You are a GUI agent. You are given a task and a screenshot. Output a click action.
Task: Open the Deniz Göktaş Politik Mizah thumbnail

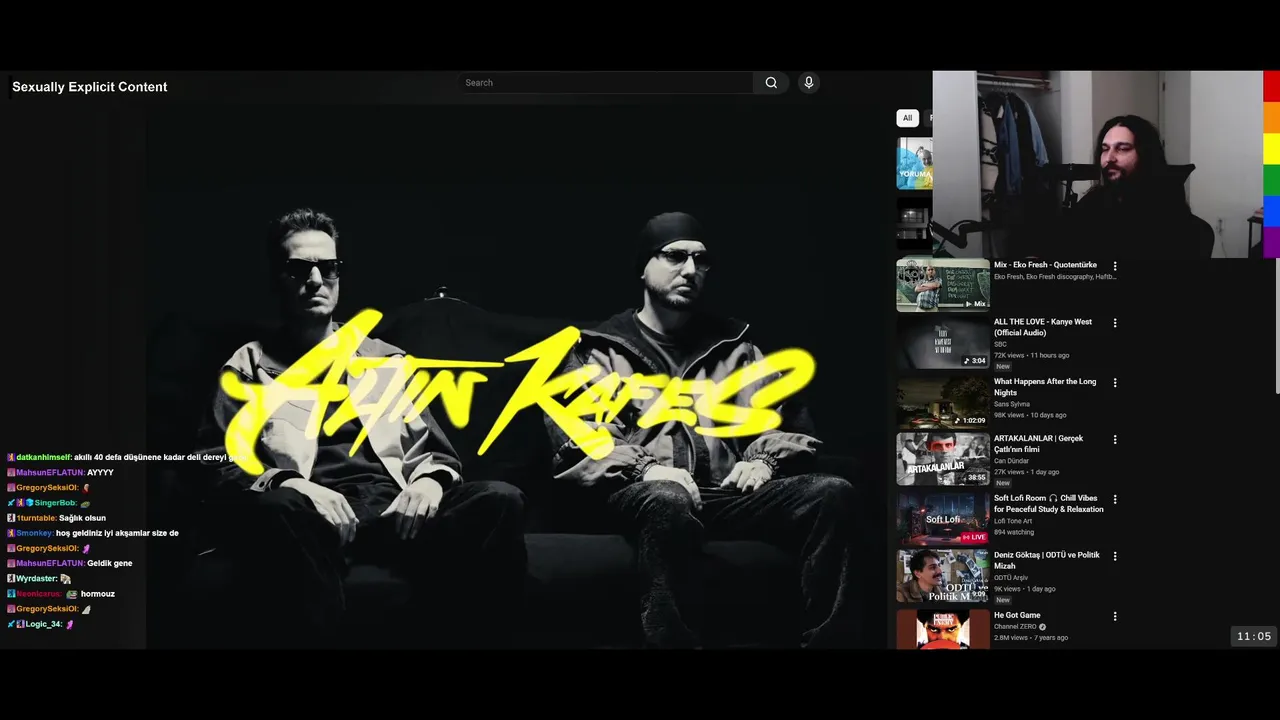(943, 576)
